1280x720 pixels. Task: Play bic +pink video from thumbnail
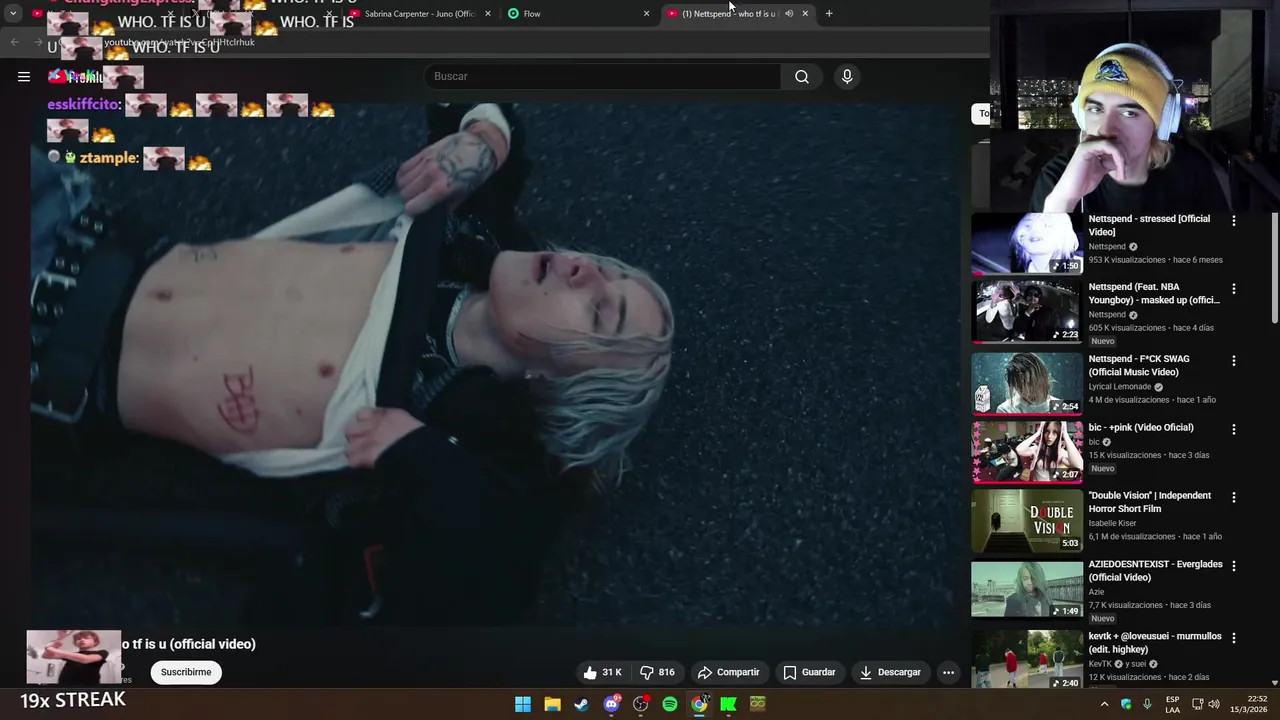(x=1027, y=451)
